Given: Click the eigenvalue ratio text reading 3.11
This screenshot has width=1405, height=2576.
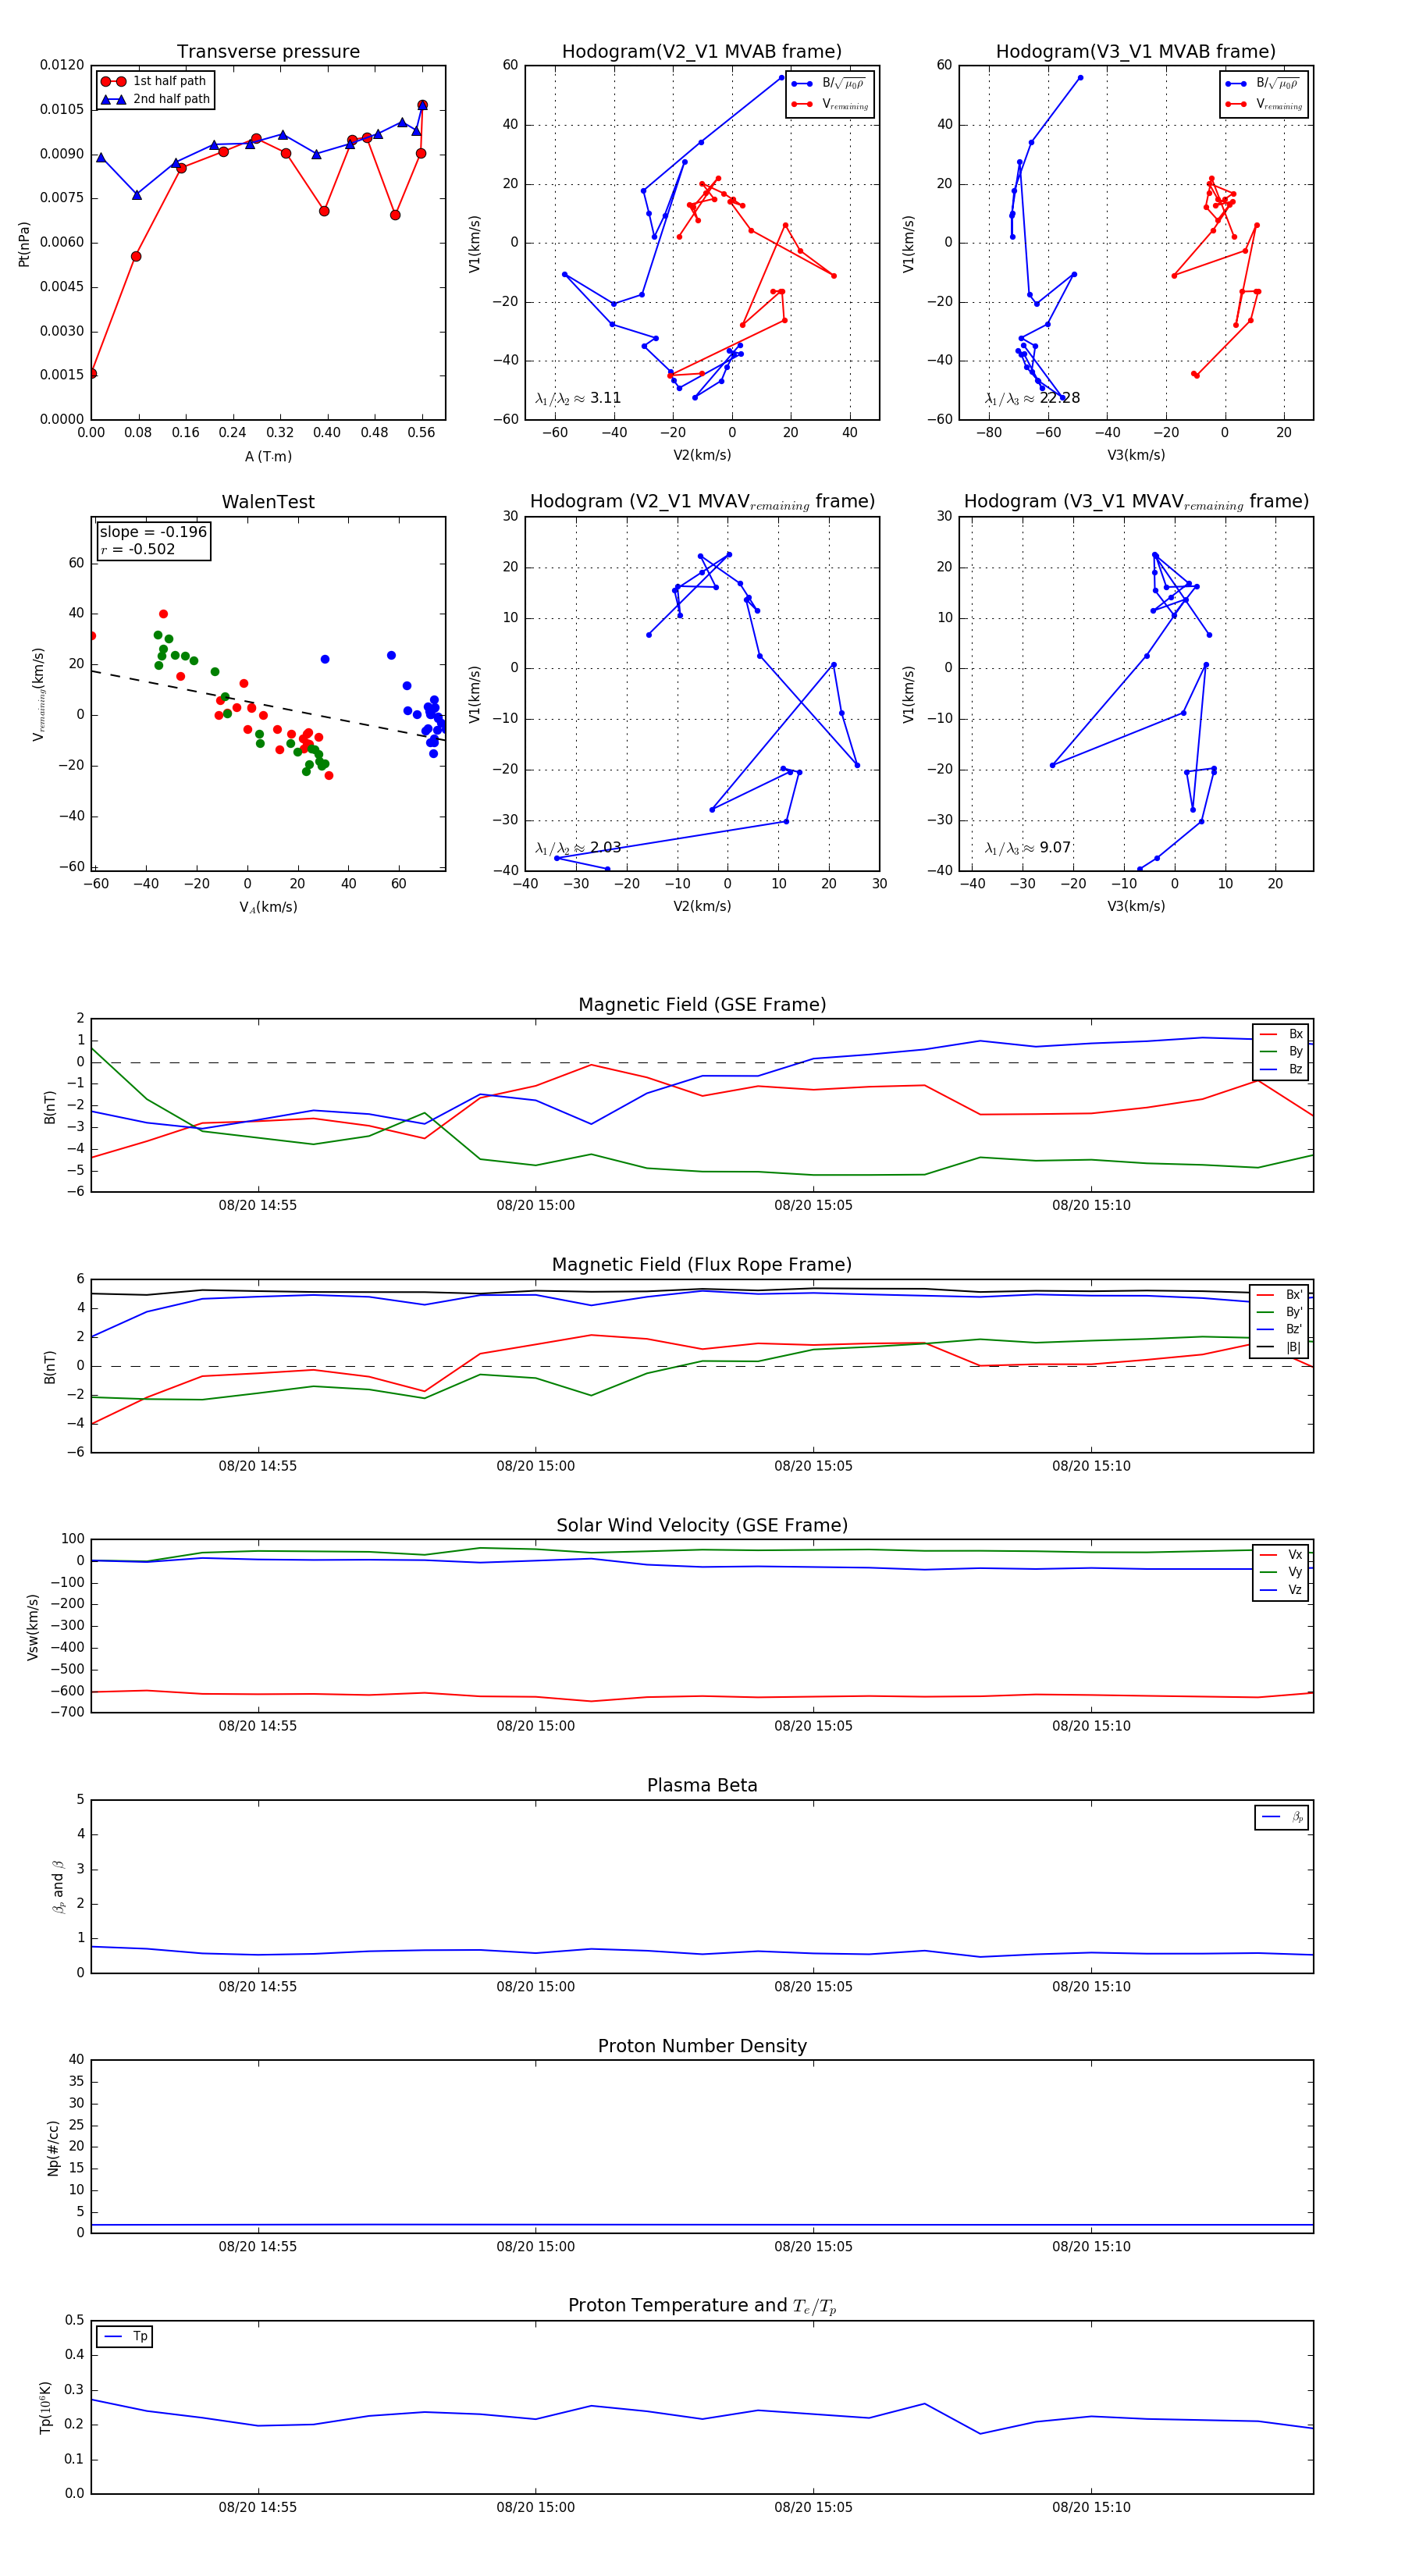Looking at the screenshot, I should [x=578, y=398].
